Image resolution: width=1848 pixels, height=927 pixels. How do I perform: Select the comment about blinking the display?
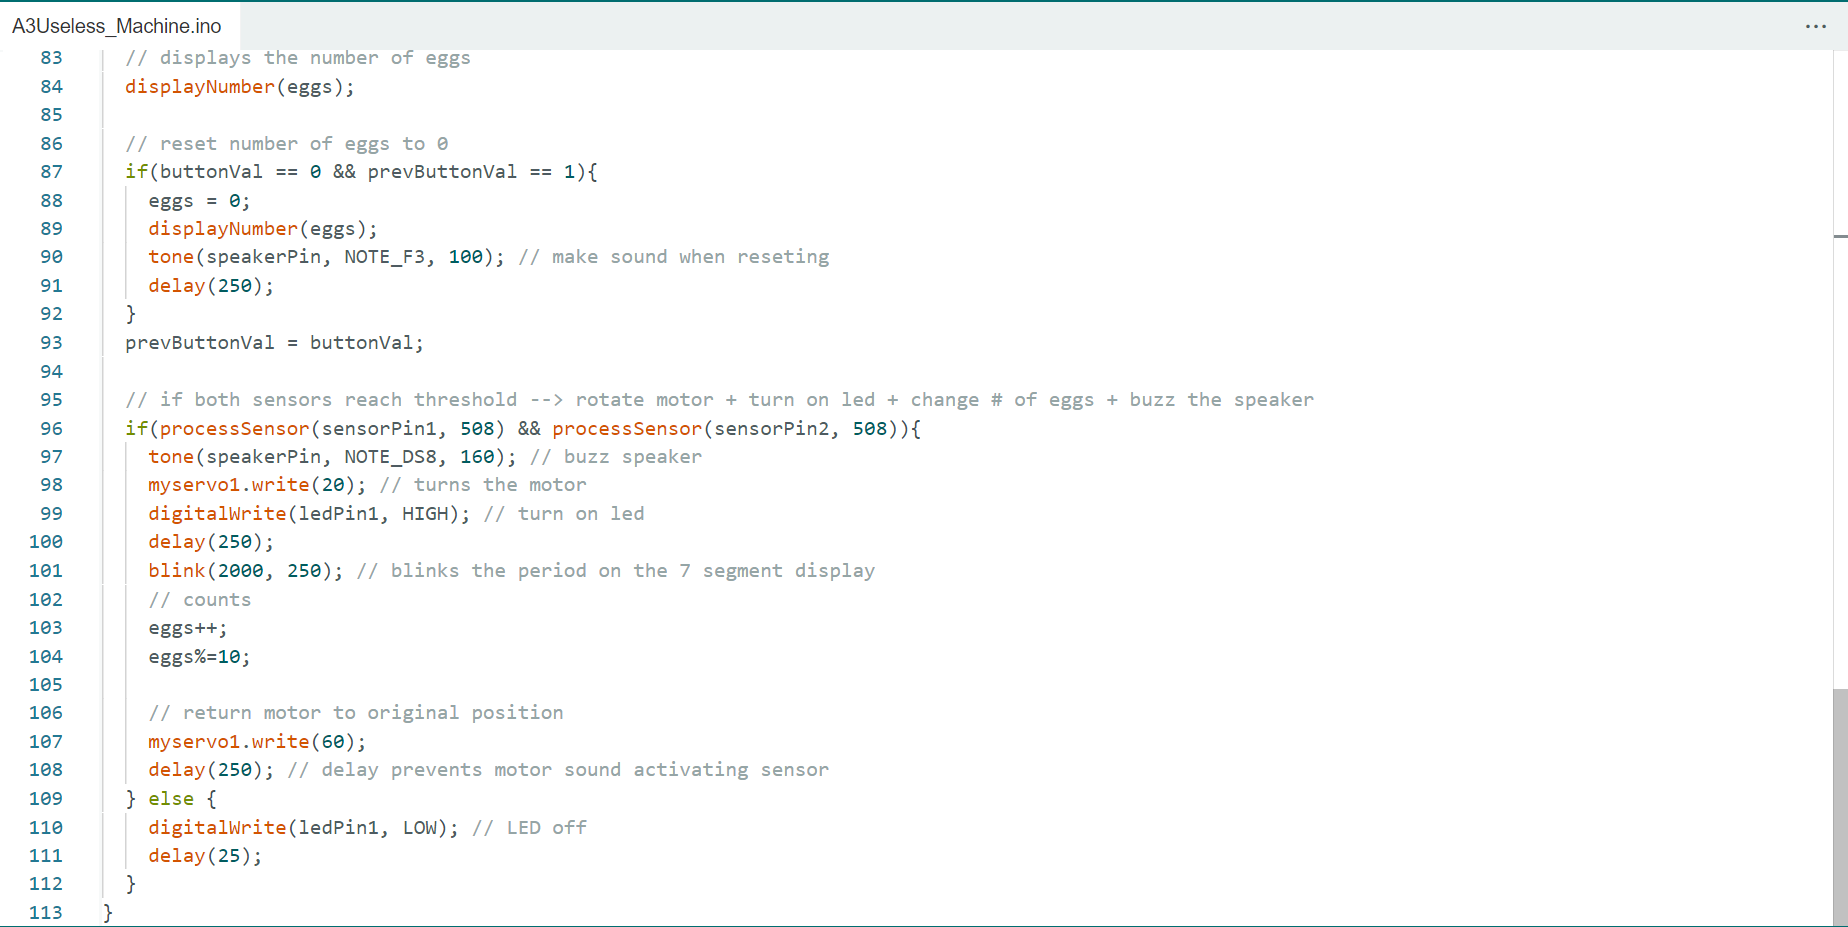coord(616,570)
